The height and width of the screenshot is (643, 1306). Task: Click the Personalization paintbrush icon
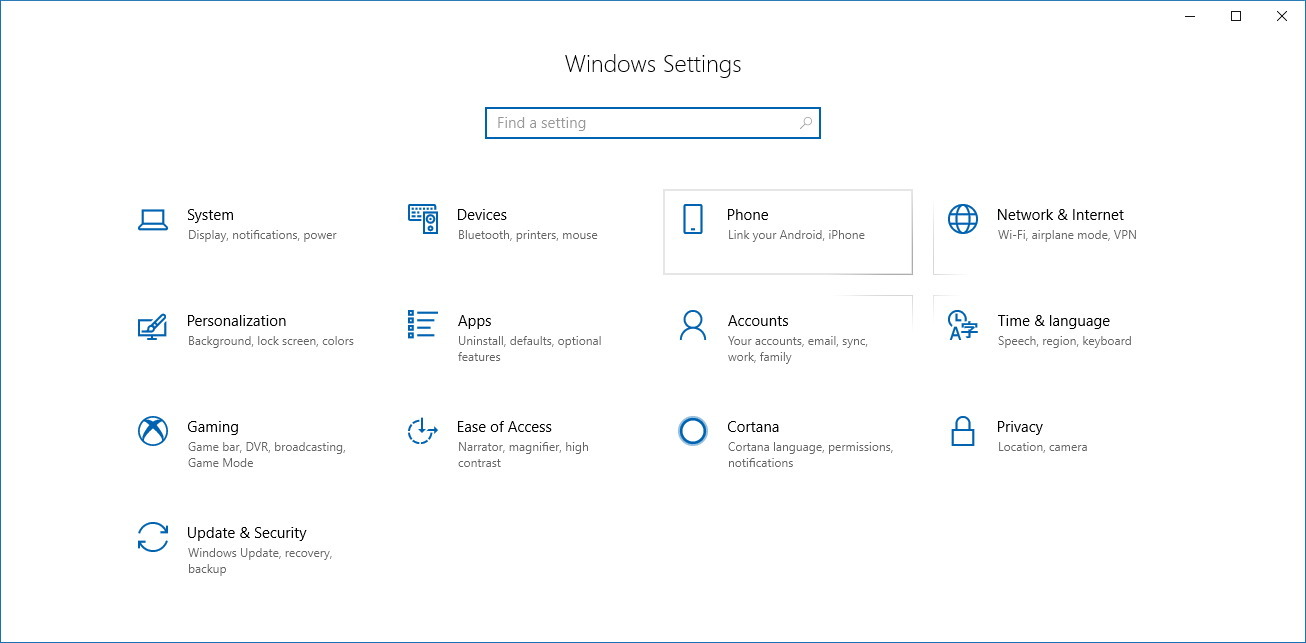tap(152, 326)
